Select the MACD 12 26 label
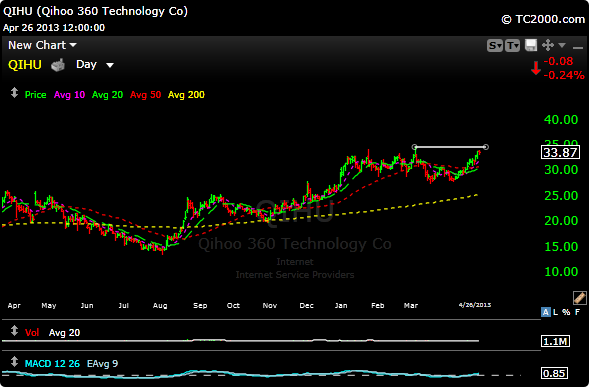This screenshot has height=387, width=589. (x=52, y=364)
